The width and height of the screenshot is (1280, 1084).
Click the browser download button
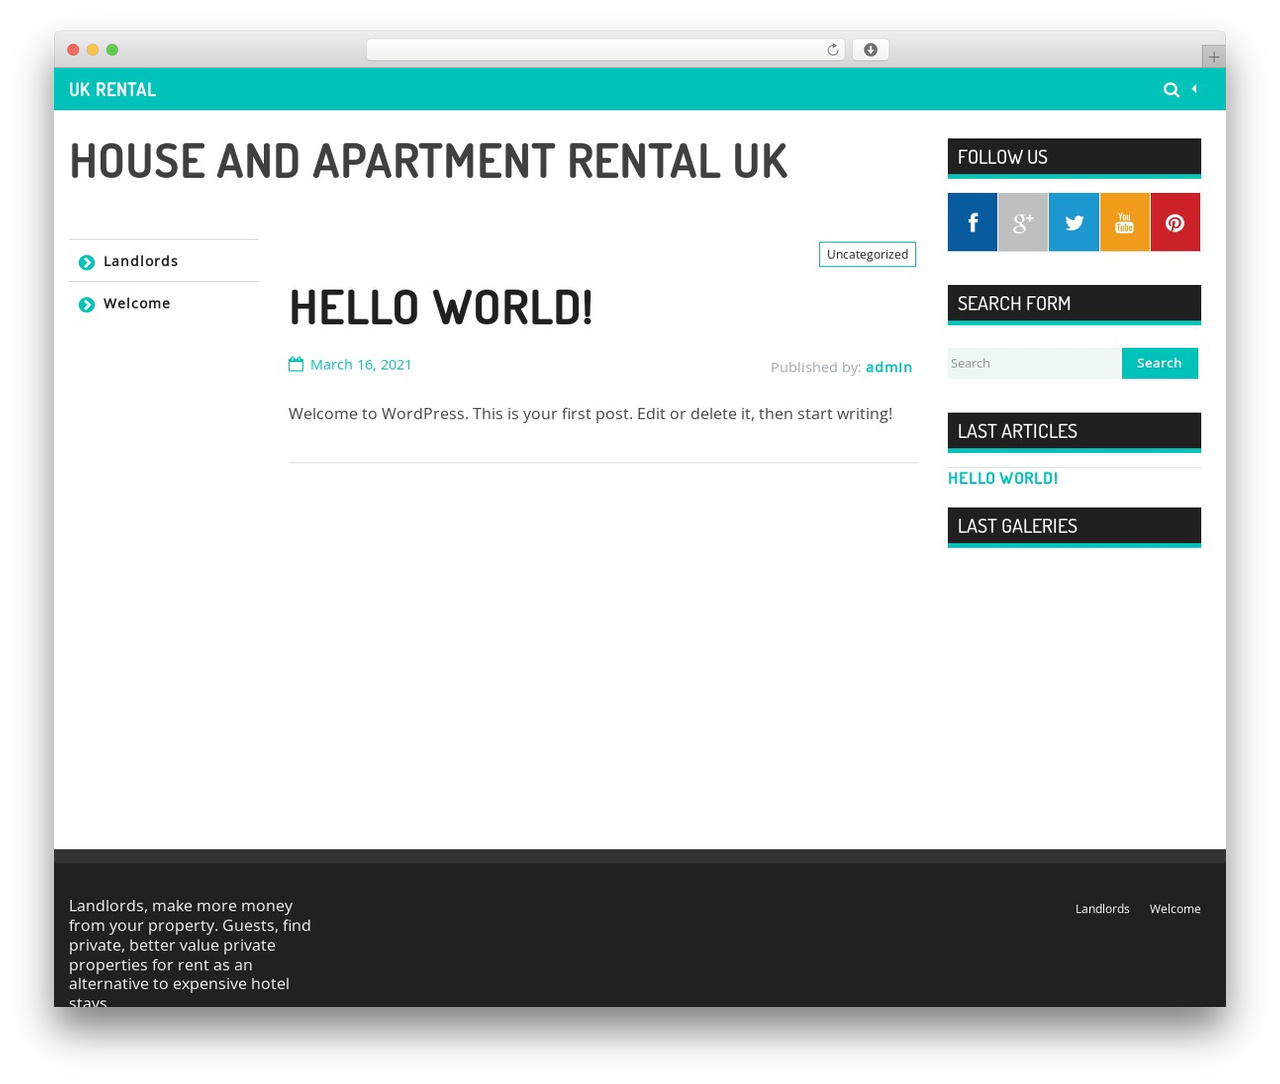(x=870, y=50)
